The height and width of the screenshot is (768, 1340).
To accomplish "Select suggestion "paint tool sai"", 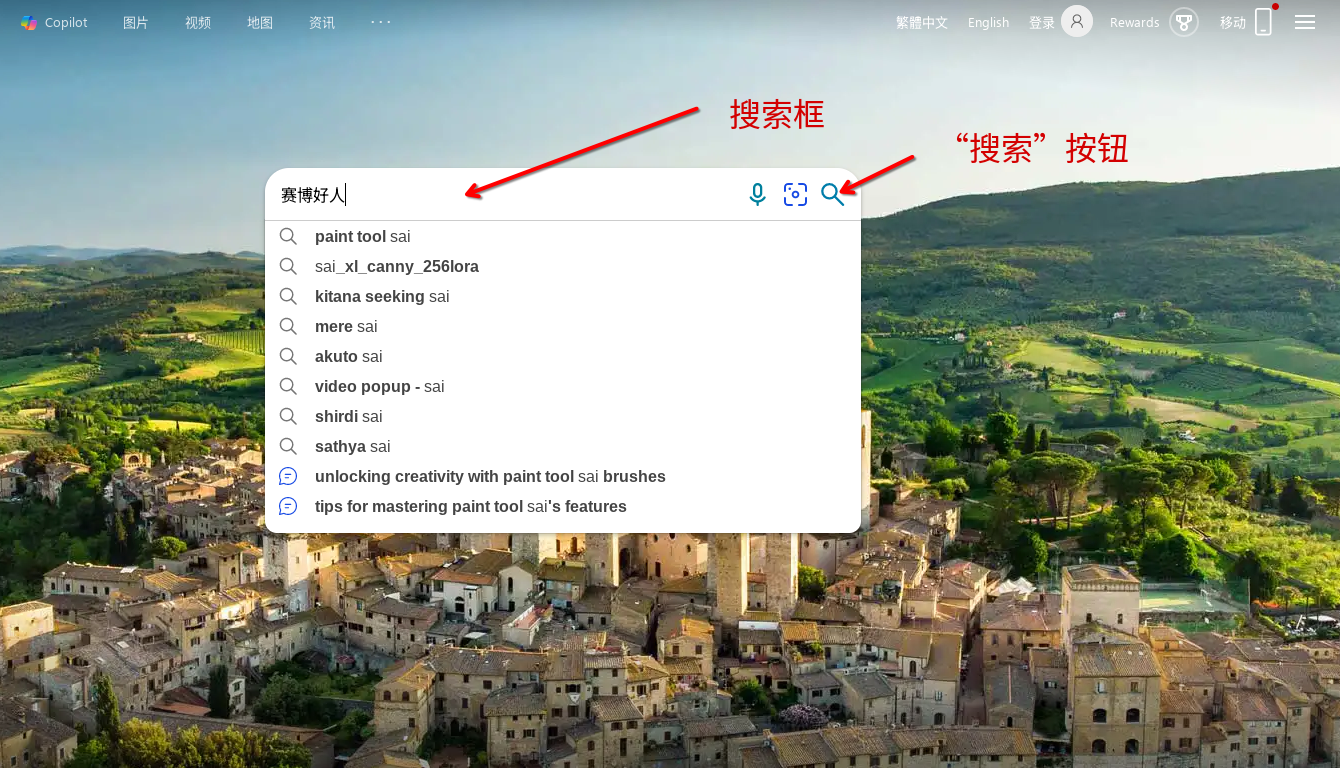I will pyautogui.click(x=363, y=237).
